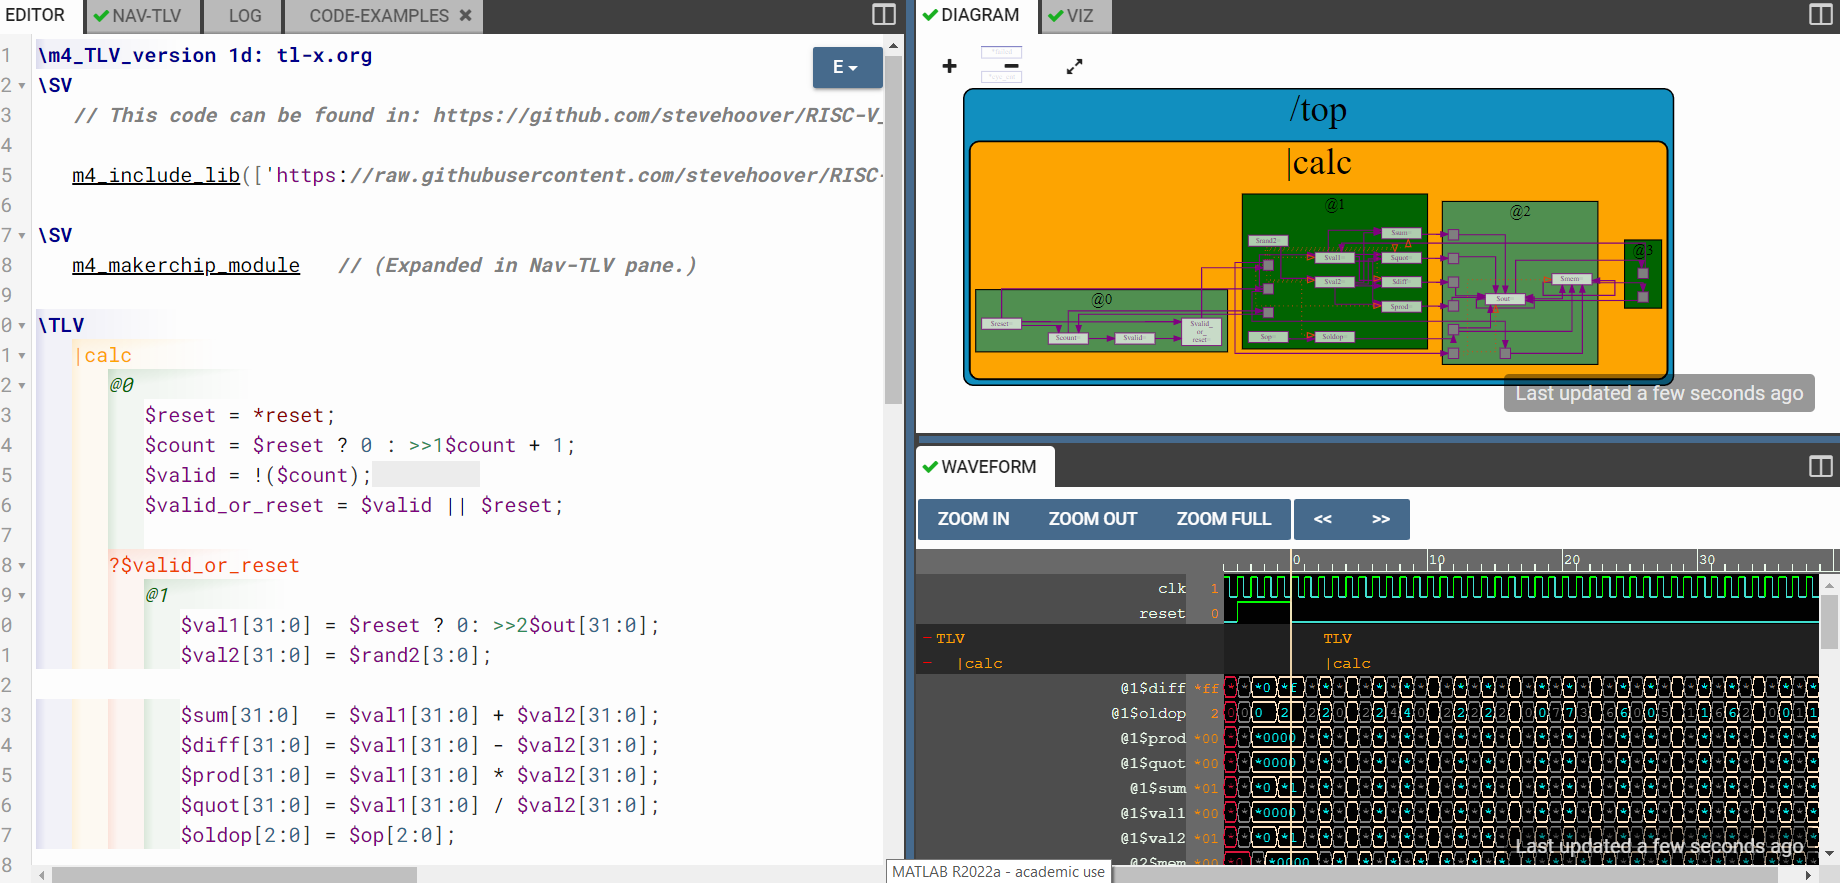Switch to the EDITOR tab
This screenshot has height=883, width=1840.
(x=35, y=15)
